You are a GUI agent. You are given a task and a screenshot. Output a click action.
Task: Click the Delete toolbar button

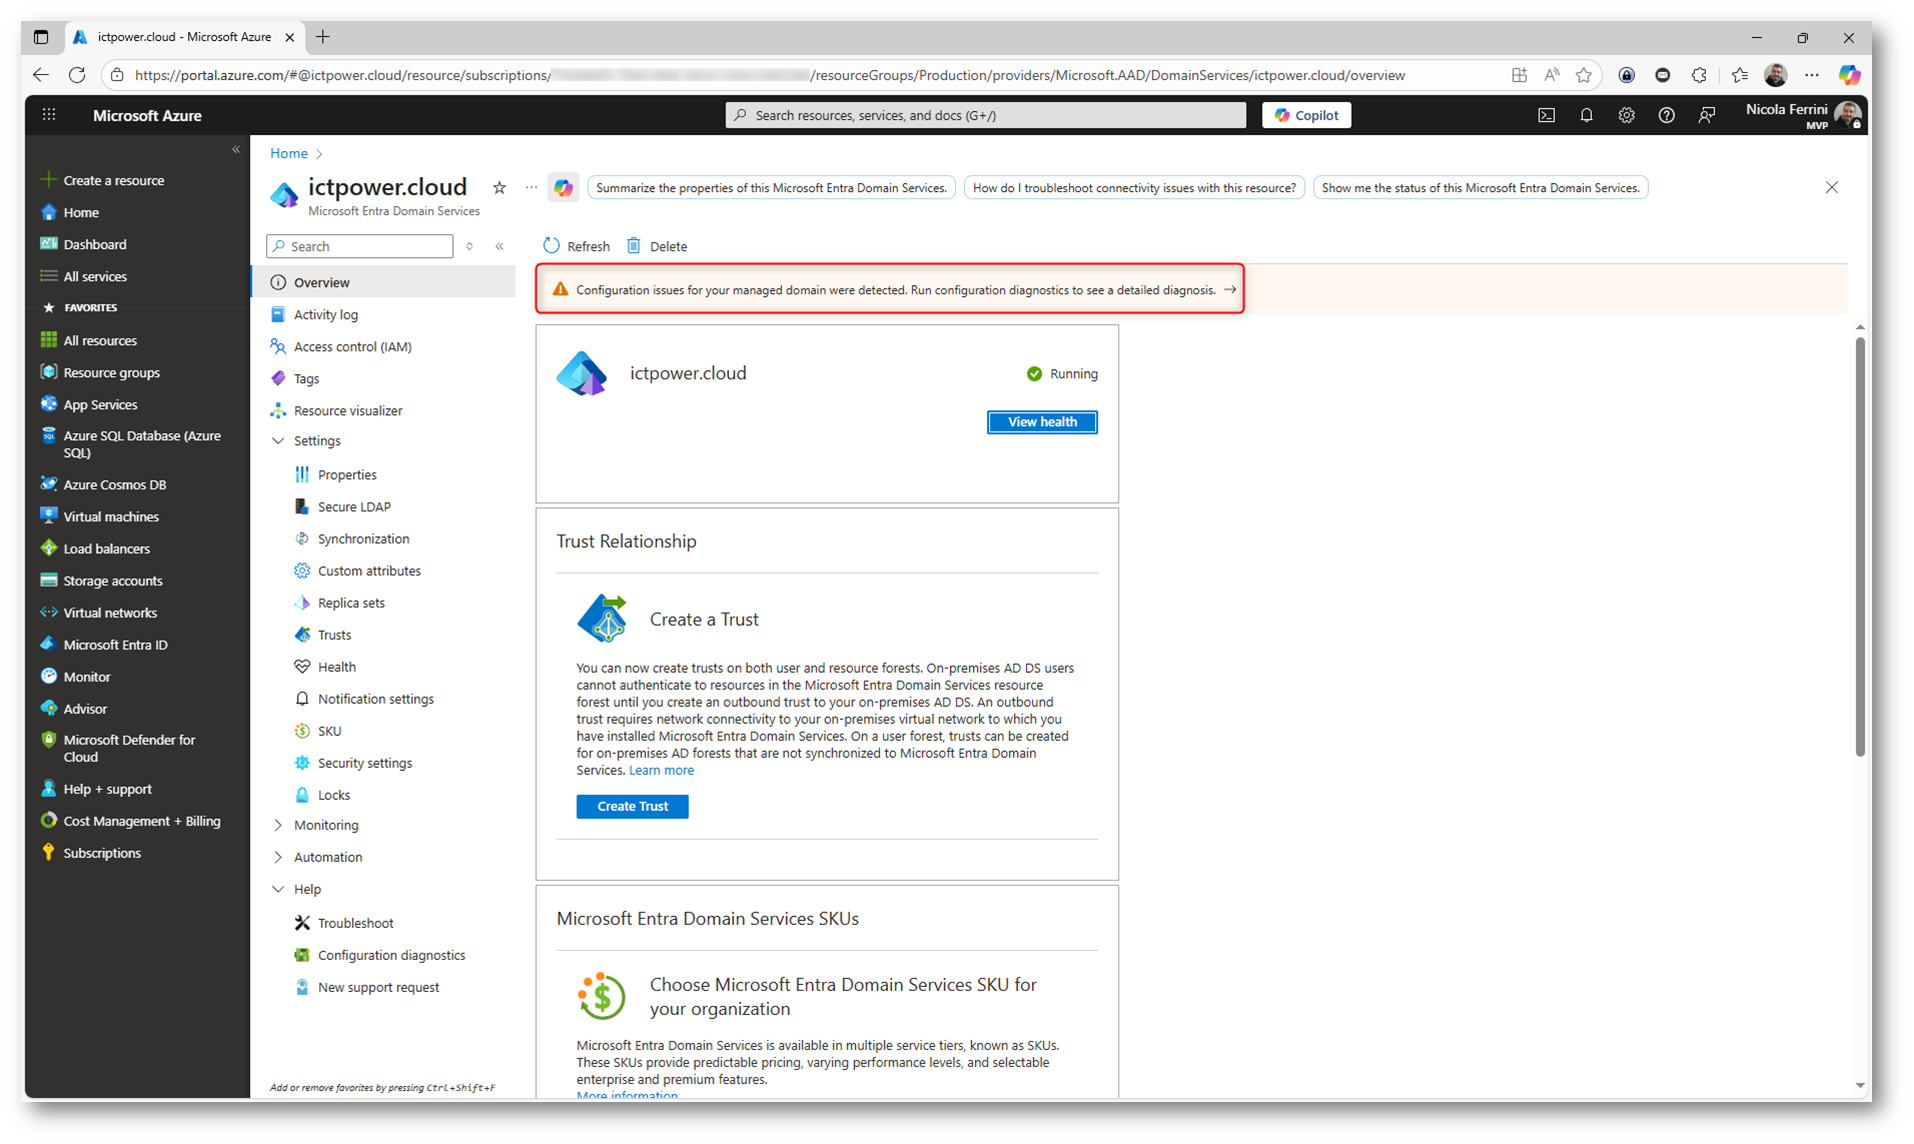[657, 246]
